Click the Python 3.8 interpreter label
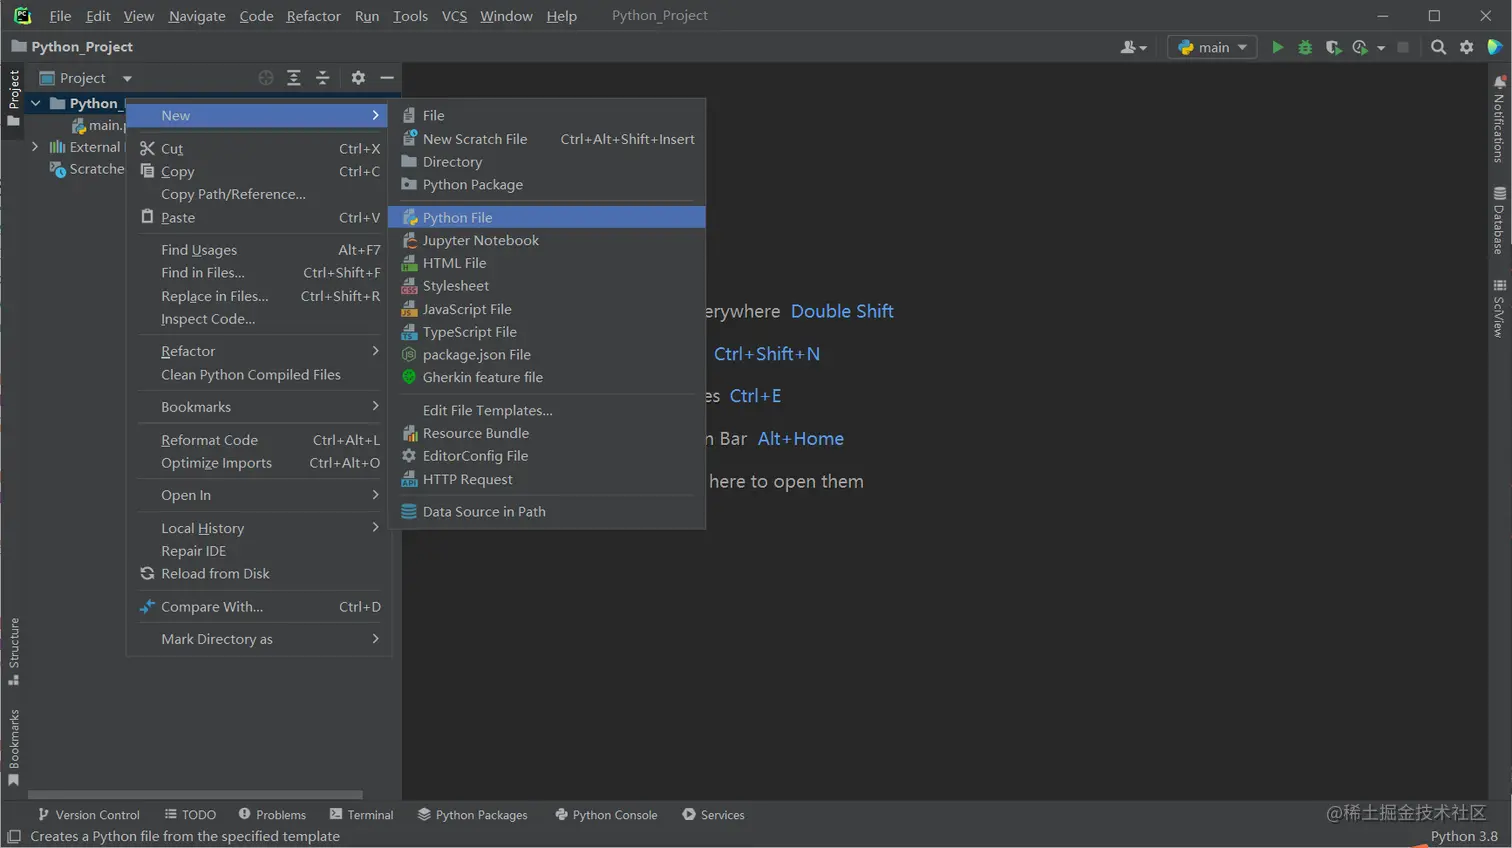 point(1463,836)
